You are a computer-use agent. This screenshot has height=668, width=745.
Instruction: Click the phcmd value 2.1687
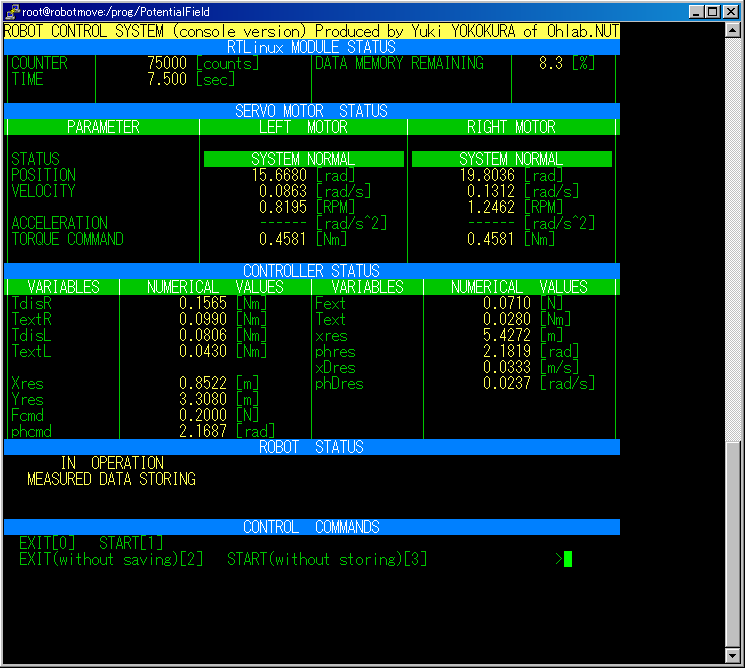click(203, 431)
